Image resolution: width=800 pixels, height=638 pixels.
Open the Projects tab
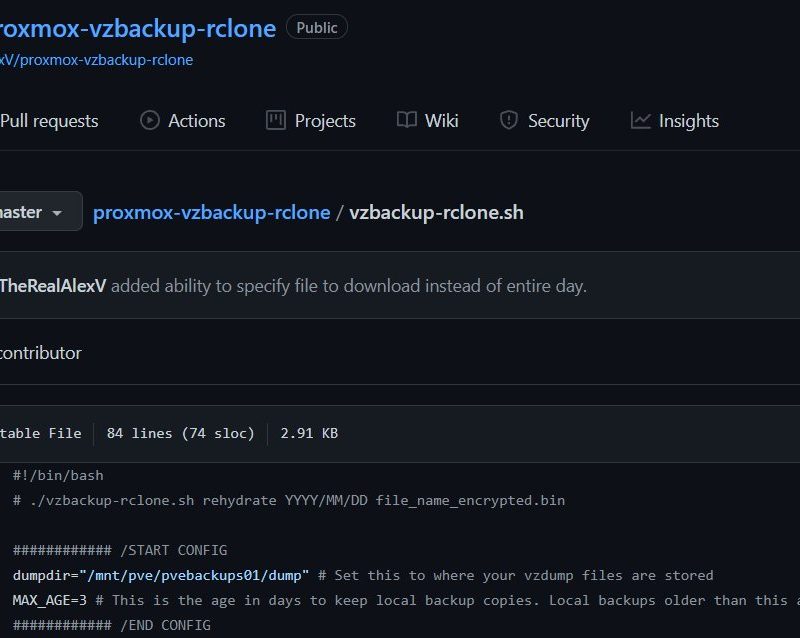point(311,121)
